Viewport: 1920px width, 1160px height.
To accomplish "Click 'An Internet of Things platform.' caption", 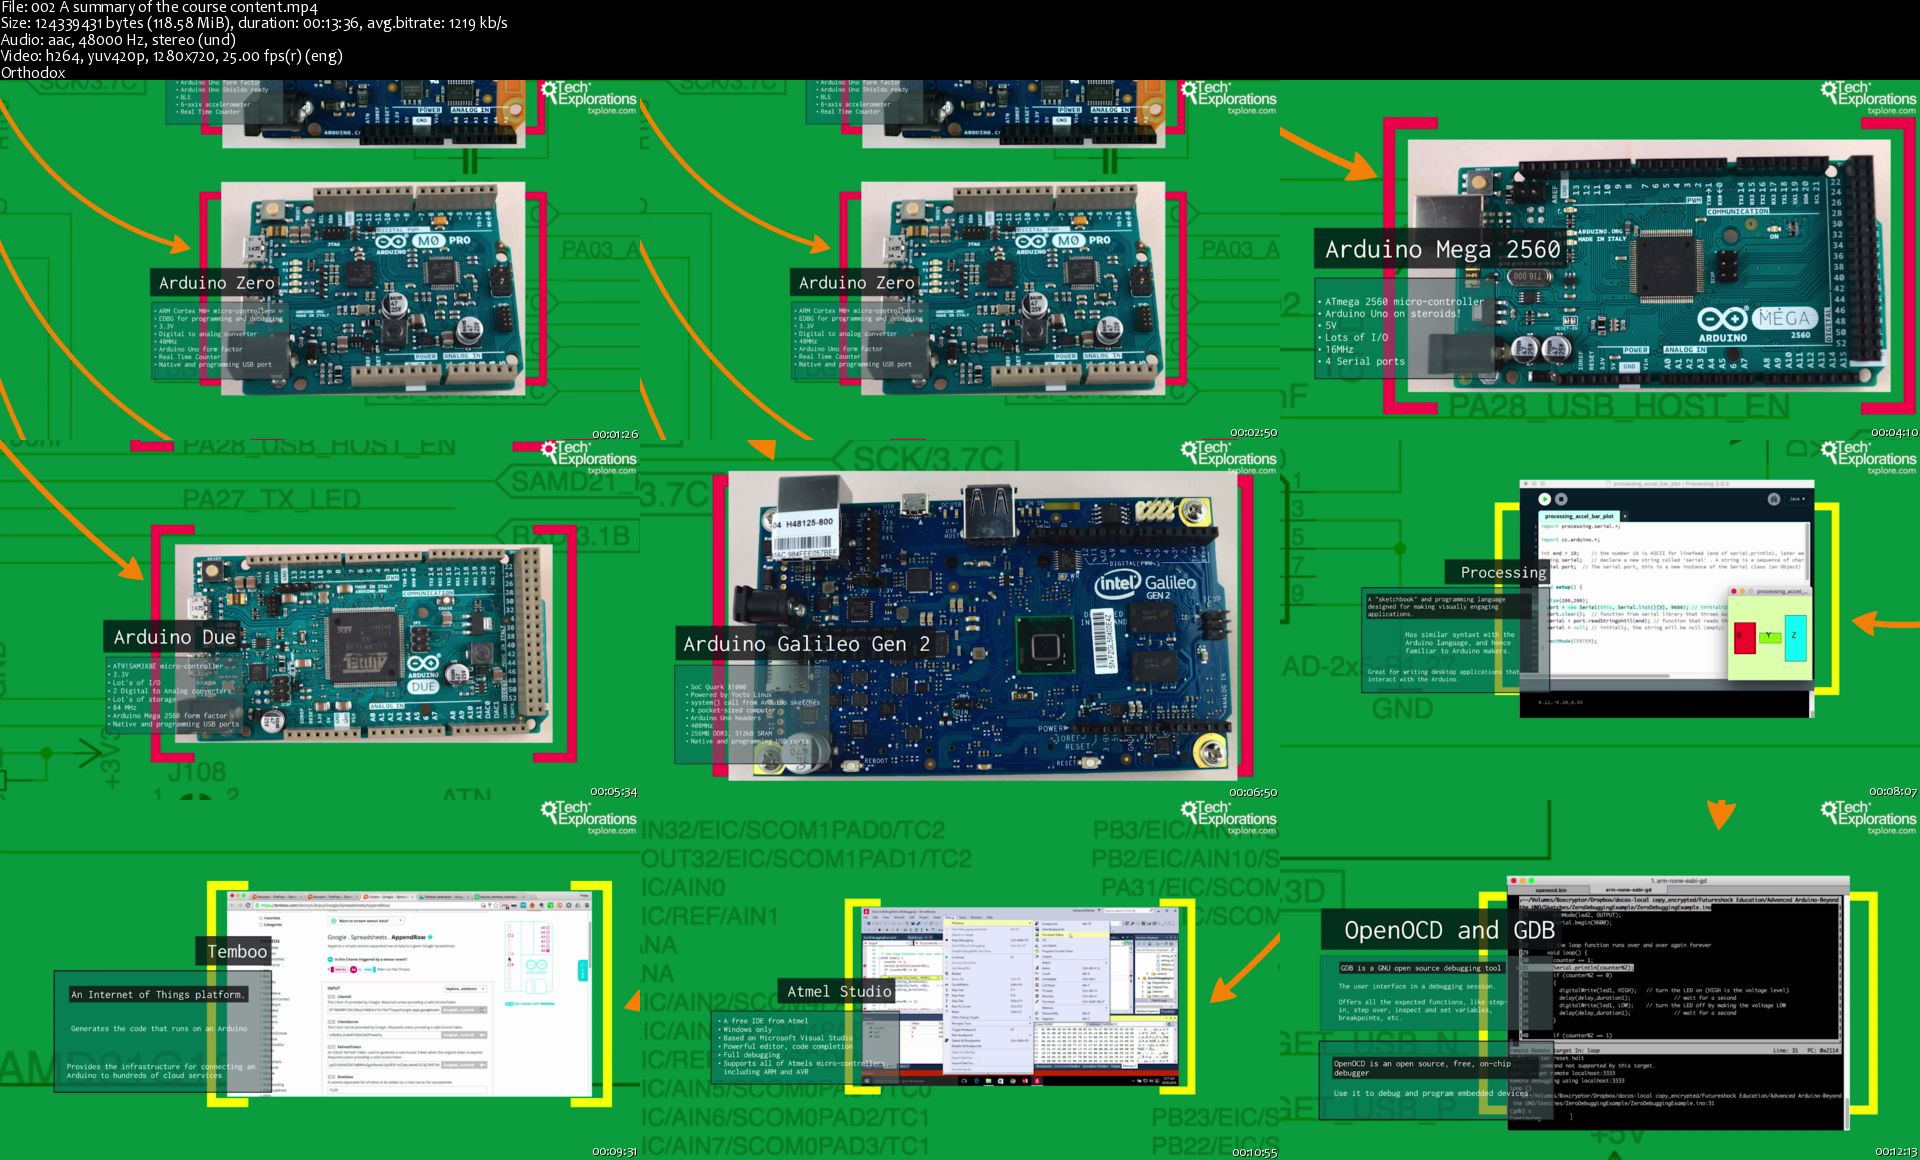I will tap(157, 994).
